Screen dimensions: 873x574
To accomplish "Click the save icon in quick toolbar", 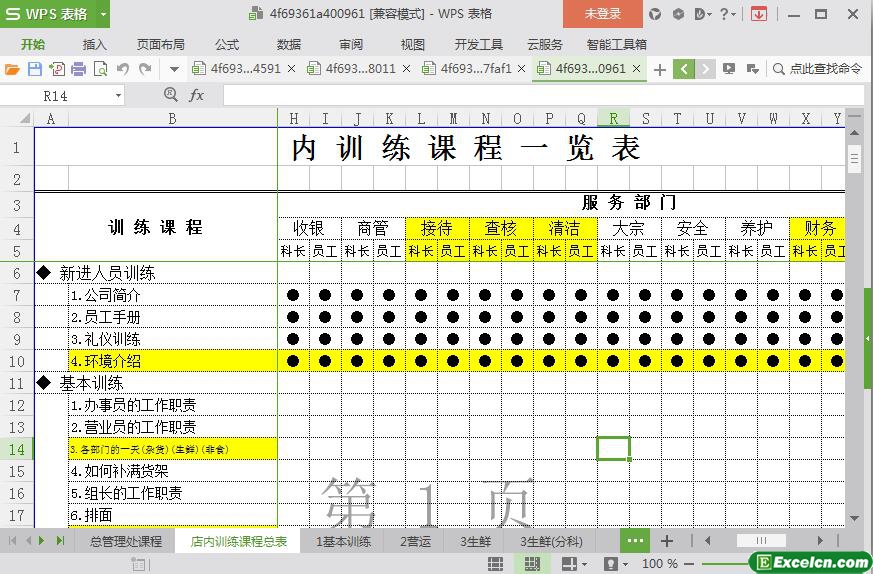I will click(x=34, y=69).
